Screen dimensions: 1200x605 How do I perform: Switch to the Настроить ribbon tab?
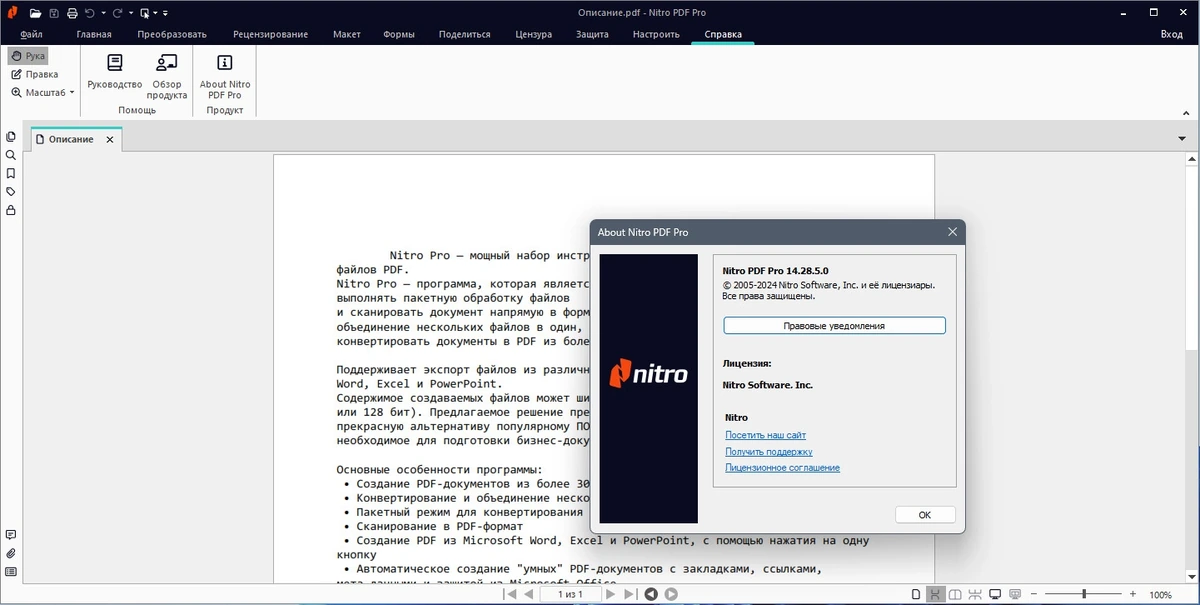(x=656, y=34)
